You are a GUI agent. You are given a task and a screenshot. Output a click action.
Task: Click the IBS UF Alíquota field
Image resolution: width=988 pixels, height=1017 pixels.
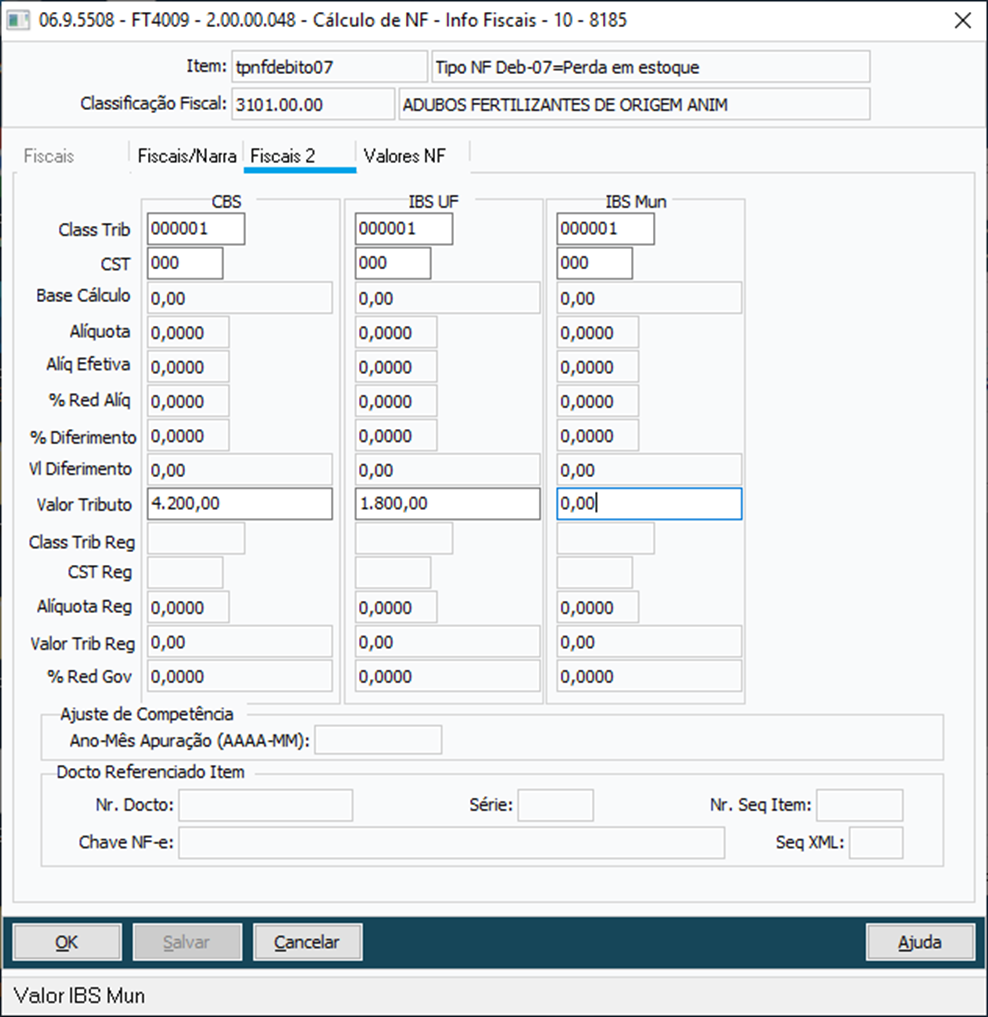[396, 332]
